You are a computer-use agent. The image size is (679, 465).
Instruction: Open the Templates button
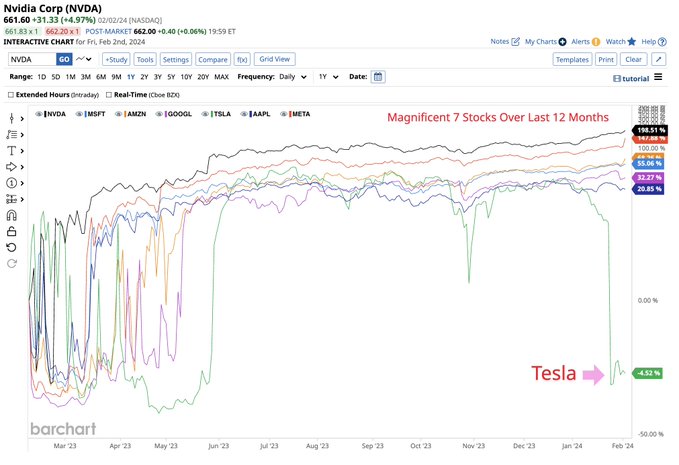pos(571,59)
